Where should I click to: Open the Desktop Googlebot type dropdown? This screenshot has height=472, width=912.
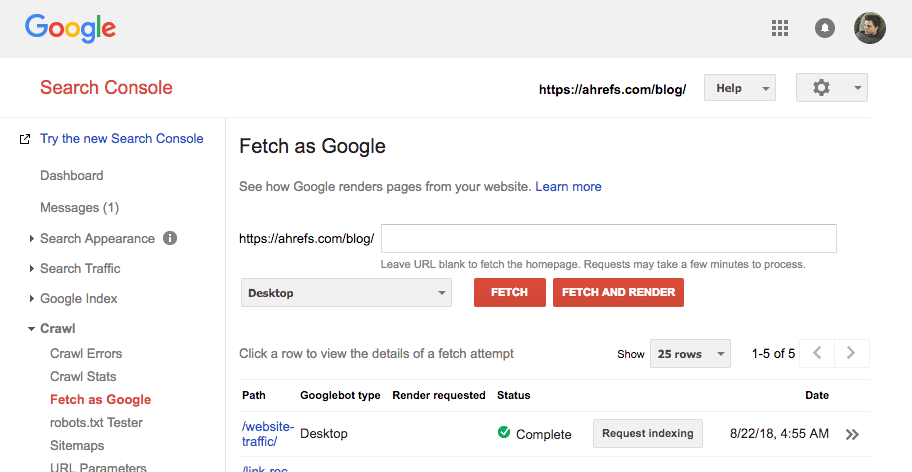tap(346, 293)
